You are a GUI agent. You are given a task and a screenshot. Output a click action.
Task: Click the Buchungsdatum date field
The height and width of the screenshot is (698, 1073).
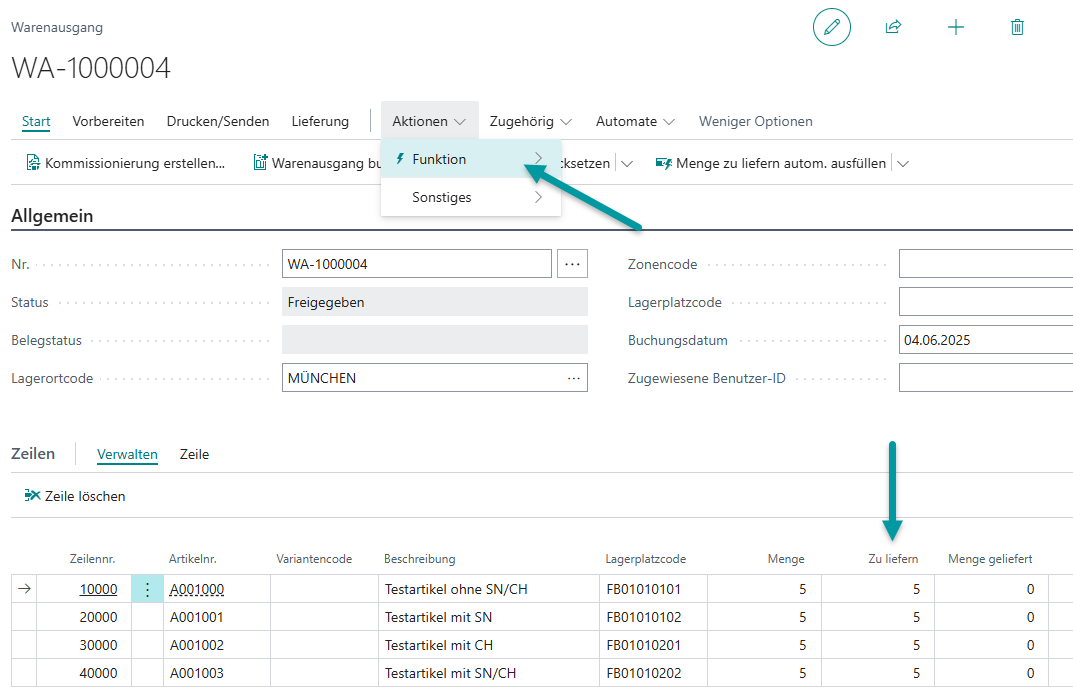click(984, 340)
